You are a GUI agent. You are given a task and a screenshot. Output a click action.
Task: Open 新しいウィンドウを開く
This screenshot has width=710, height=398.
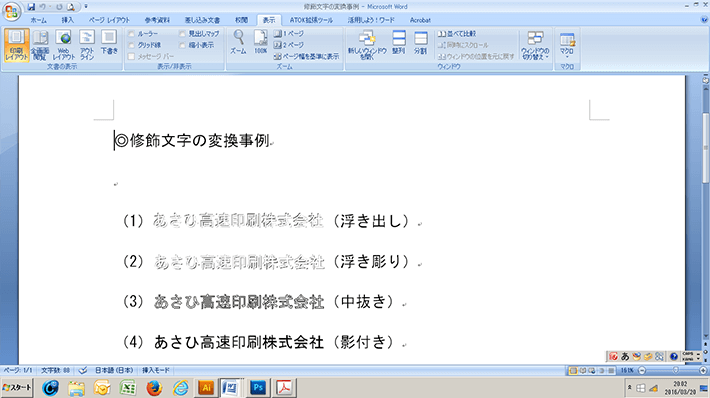point(367,45)
